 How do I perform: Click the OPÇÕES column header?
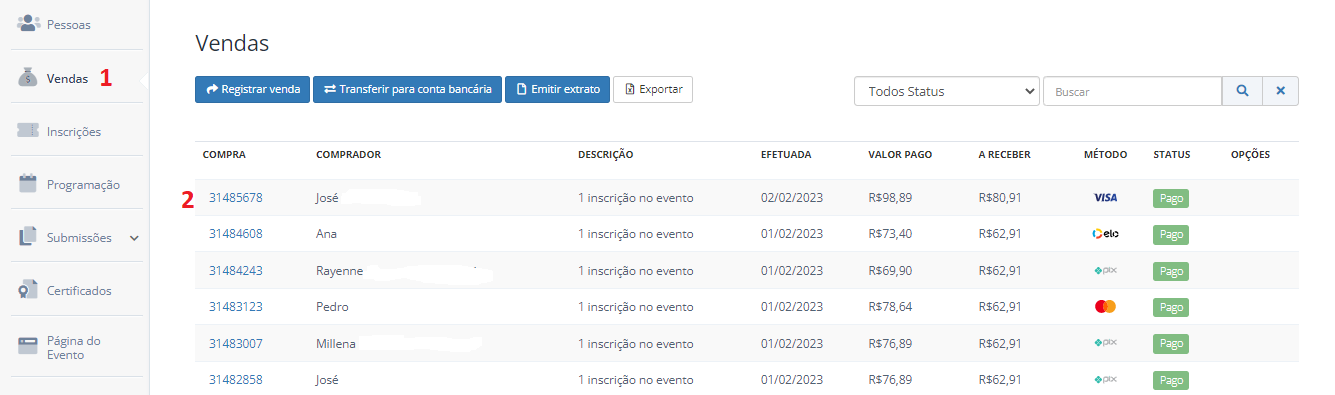(1250, 155)
